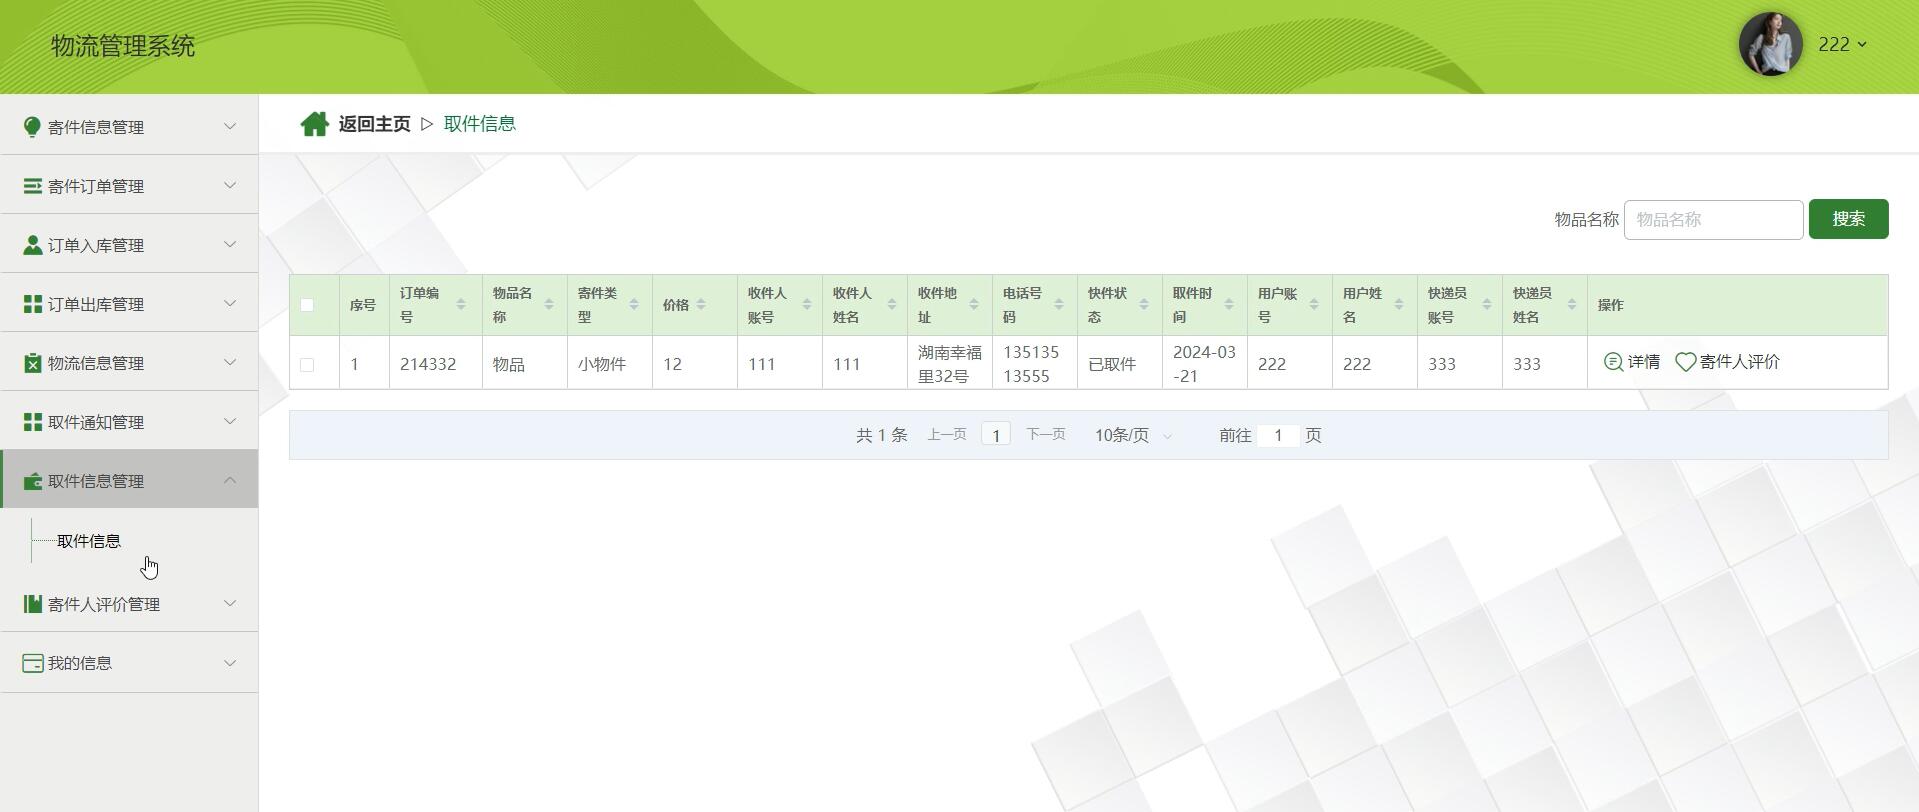Sort by 订单编号 column arrows
Viewport: 1919px width, 812px height.
(461, 304)
